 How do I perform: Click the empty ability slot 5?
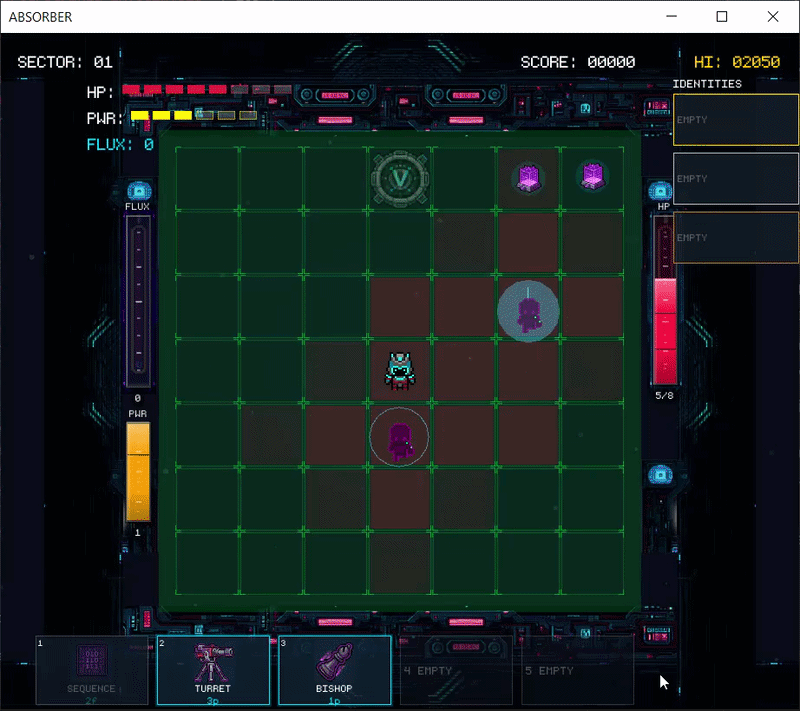(578, 670)
